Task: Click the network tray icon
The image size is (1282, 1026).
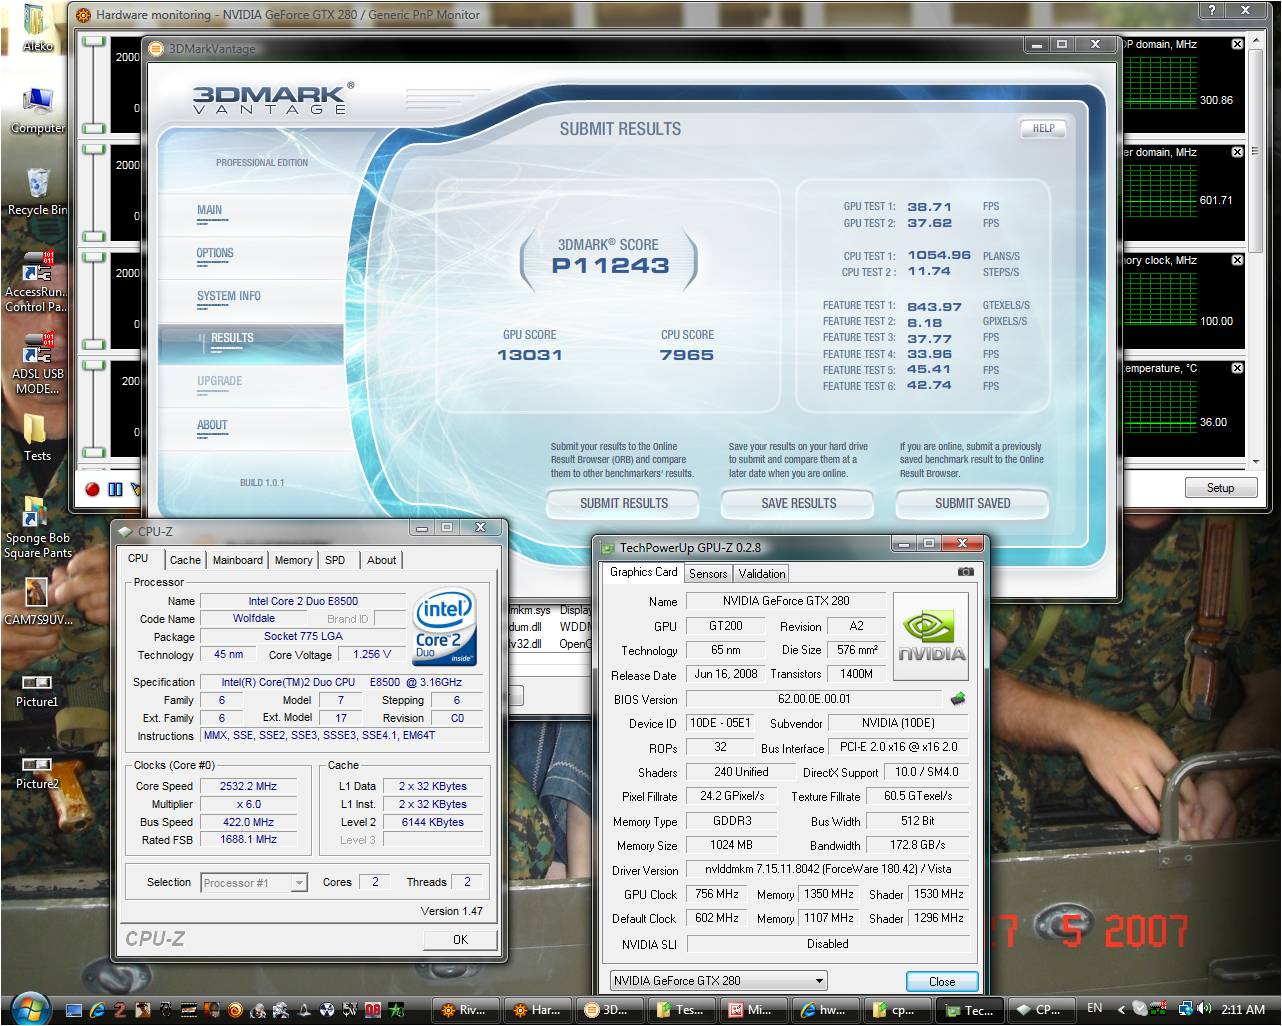Action: pyautogui.click(x=1186, y=1009)
